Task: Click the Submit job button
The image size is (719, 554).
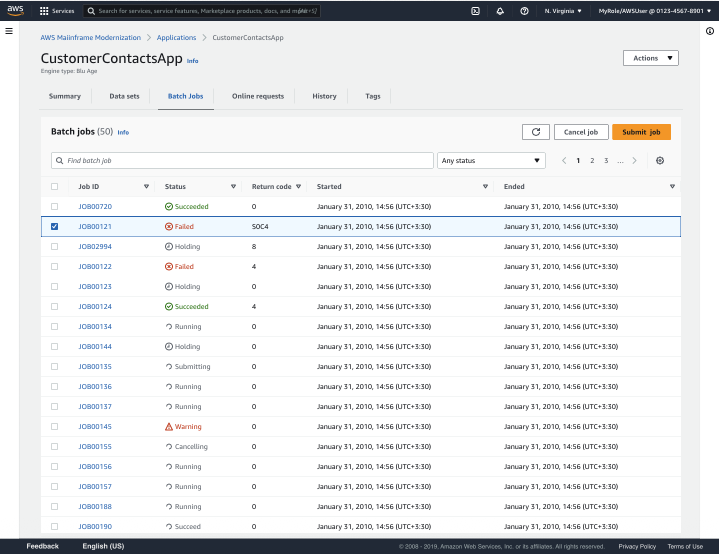Action: click(x=641, y=132)
